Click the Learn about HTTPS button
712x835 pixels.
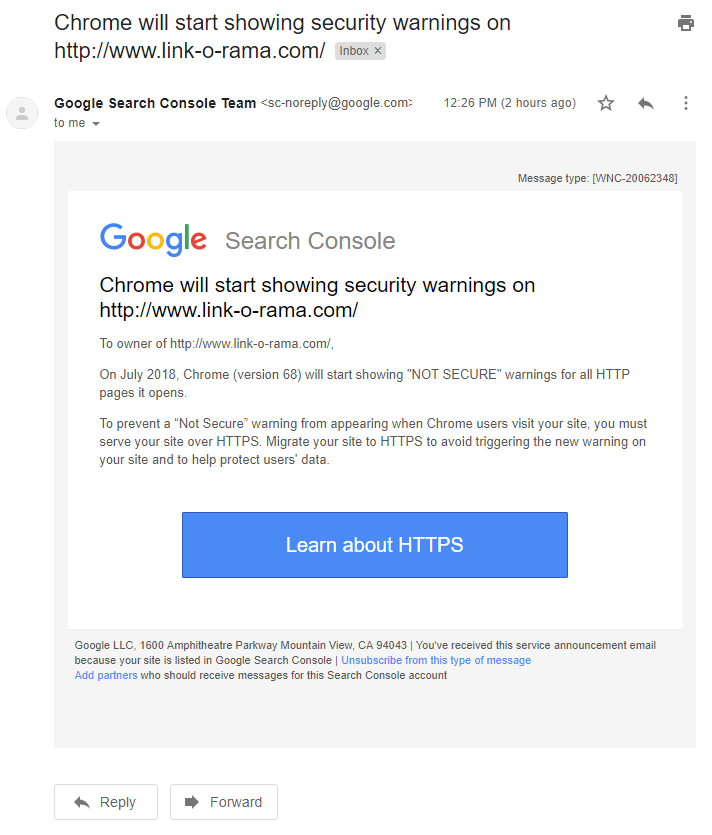click(x=374, y=545)
